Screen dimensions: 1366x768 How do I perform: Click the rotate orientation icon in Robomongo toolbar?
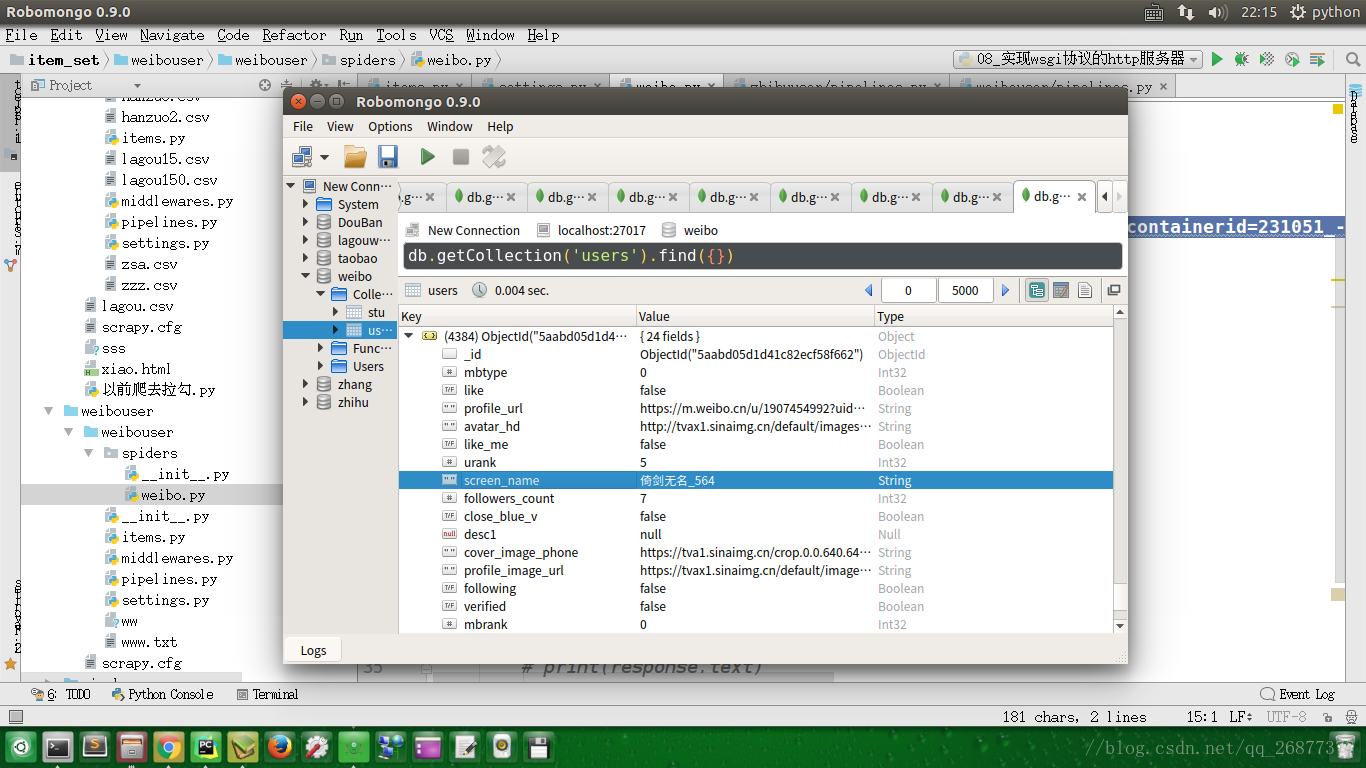[494, 157]
